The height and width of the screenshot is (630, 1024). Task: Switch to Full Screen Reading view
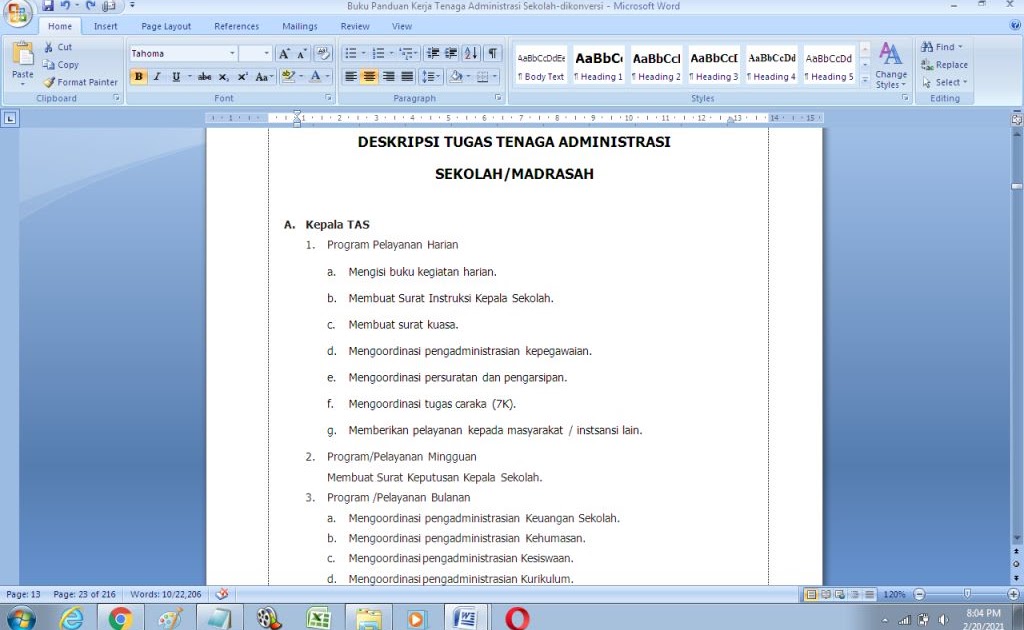825,594
